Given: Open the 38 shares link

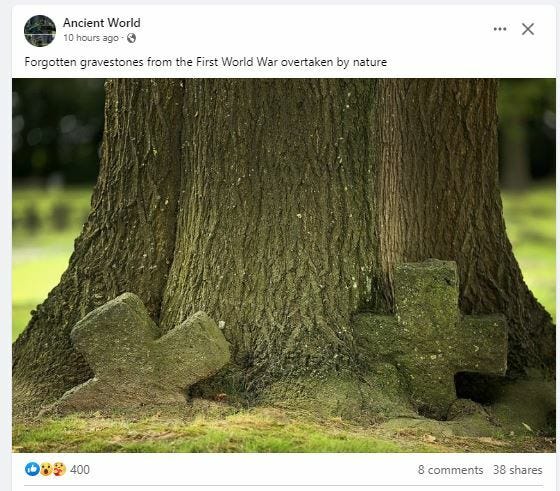Looking at the screenshot, I should pyautogui.click(x=518, y=470).
